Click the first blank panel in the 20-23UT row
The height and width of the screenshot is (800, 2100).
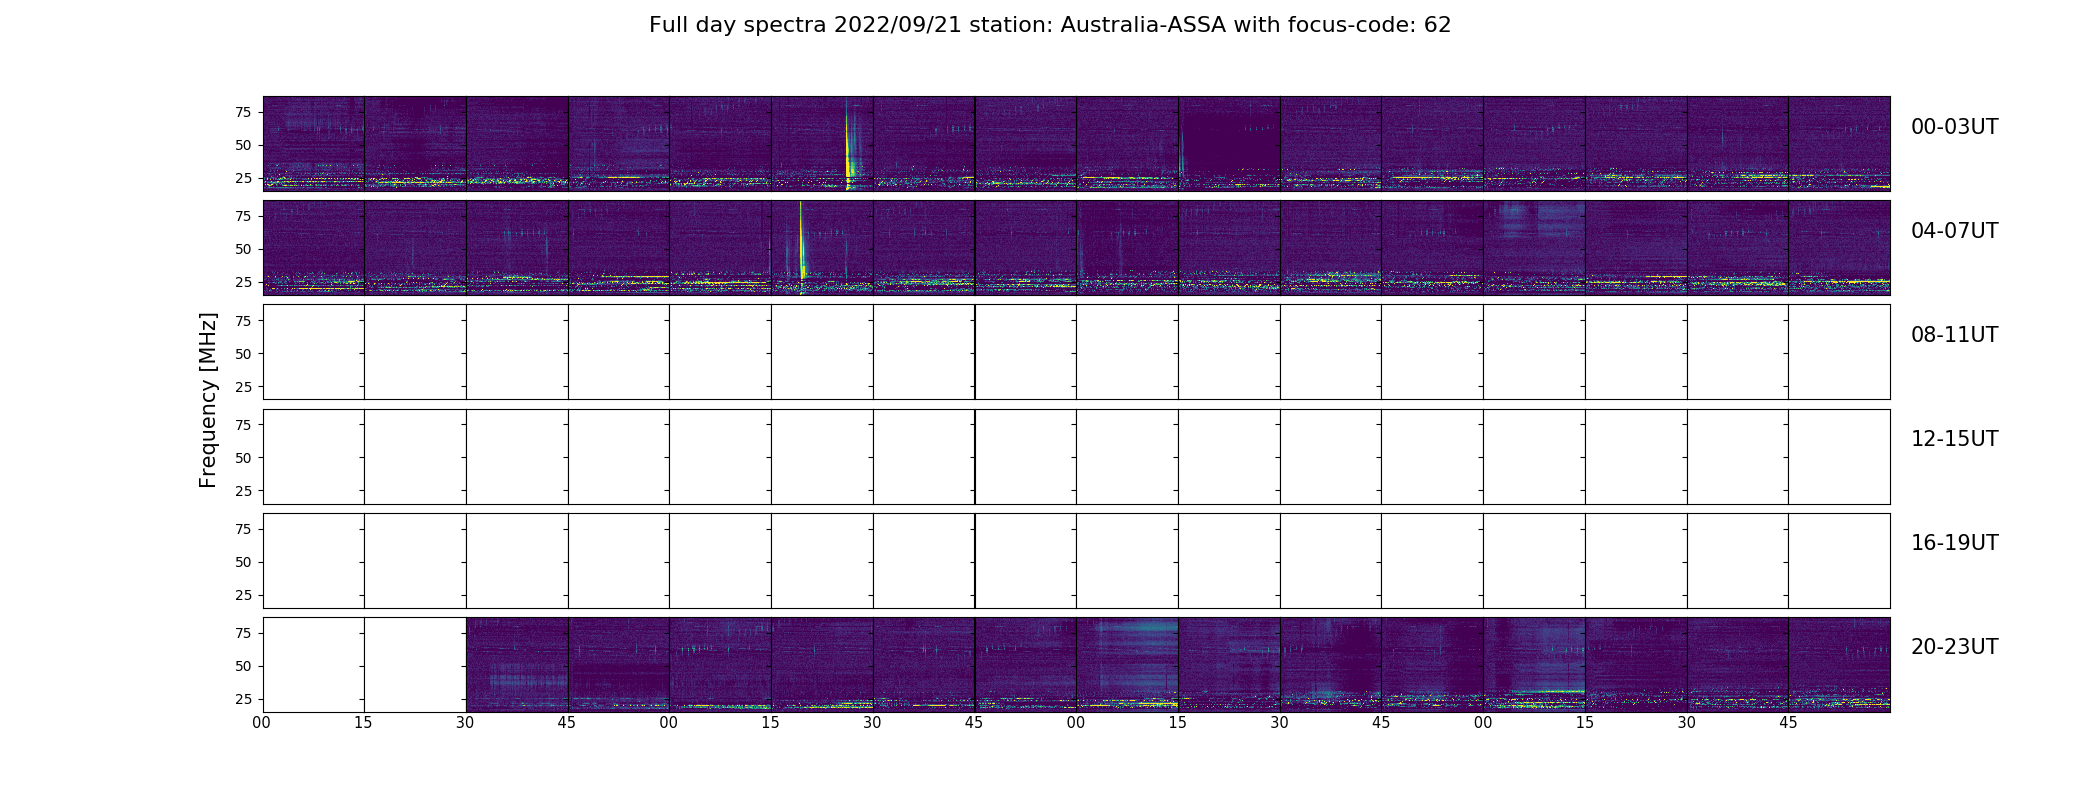click(x=314, y=664)
